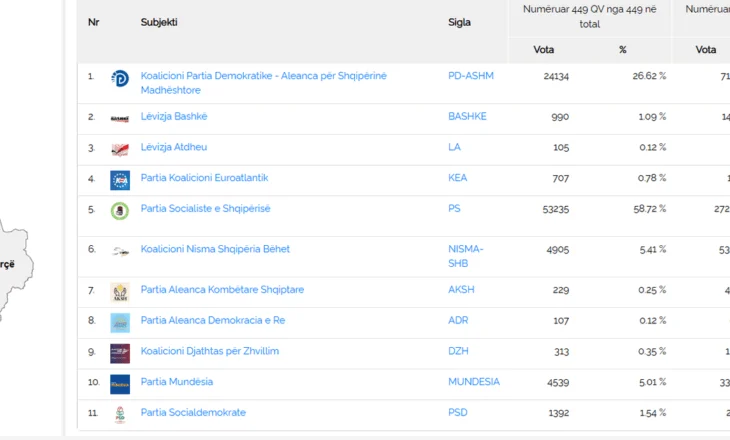Open Koalicioni Djathtas për Zhvillim link
Screen dimensions: 730x440
210,351
